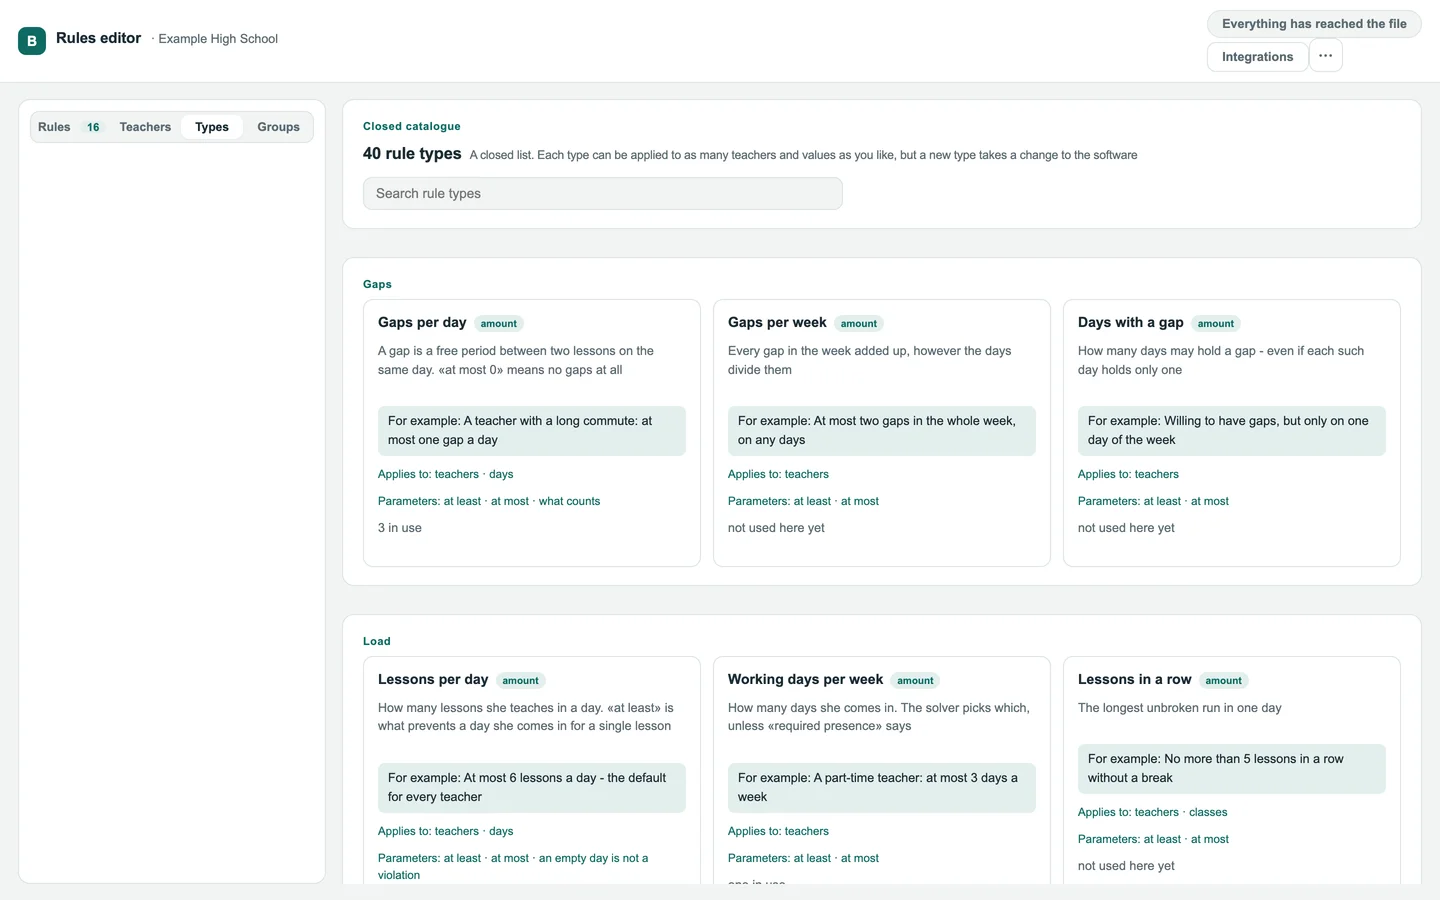
Task: Click the Load section heading
Action: pos(377,641)
